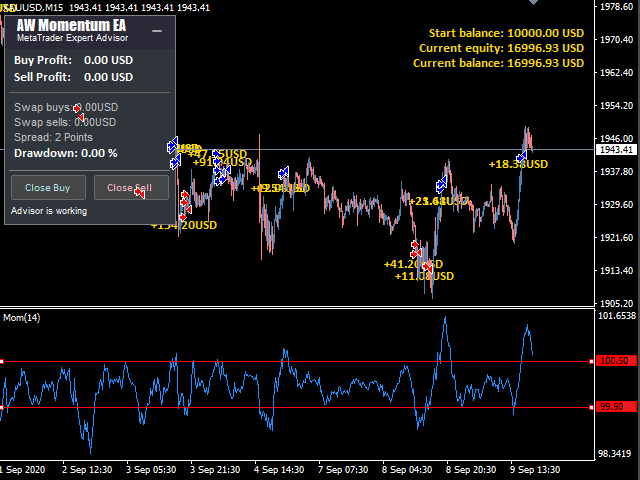Click the 1921.60 price scale label

[x=616, y=238]
